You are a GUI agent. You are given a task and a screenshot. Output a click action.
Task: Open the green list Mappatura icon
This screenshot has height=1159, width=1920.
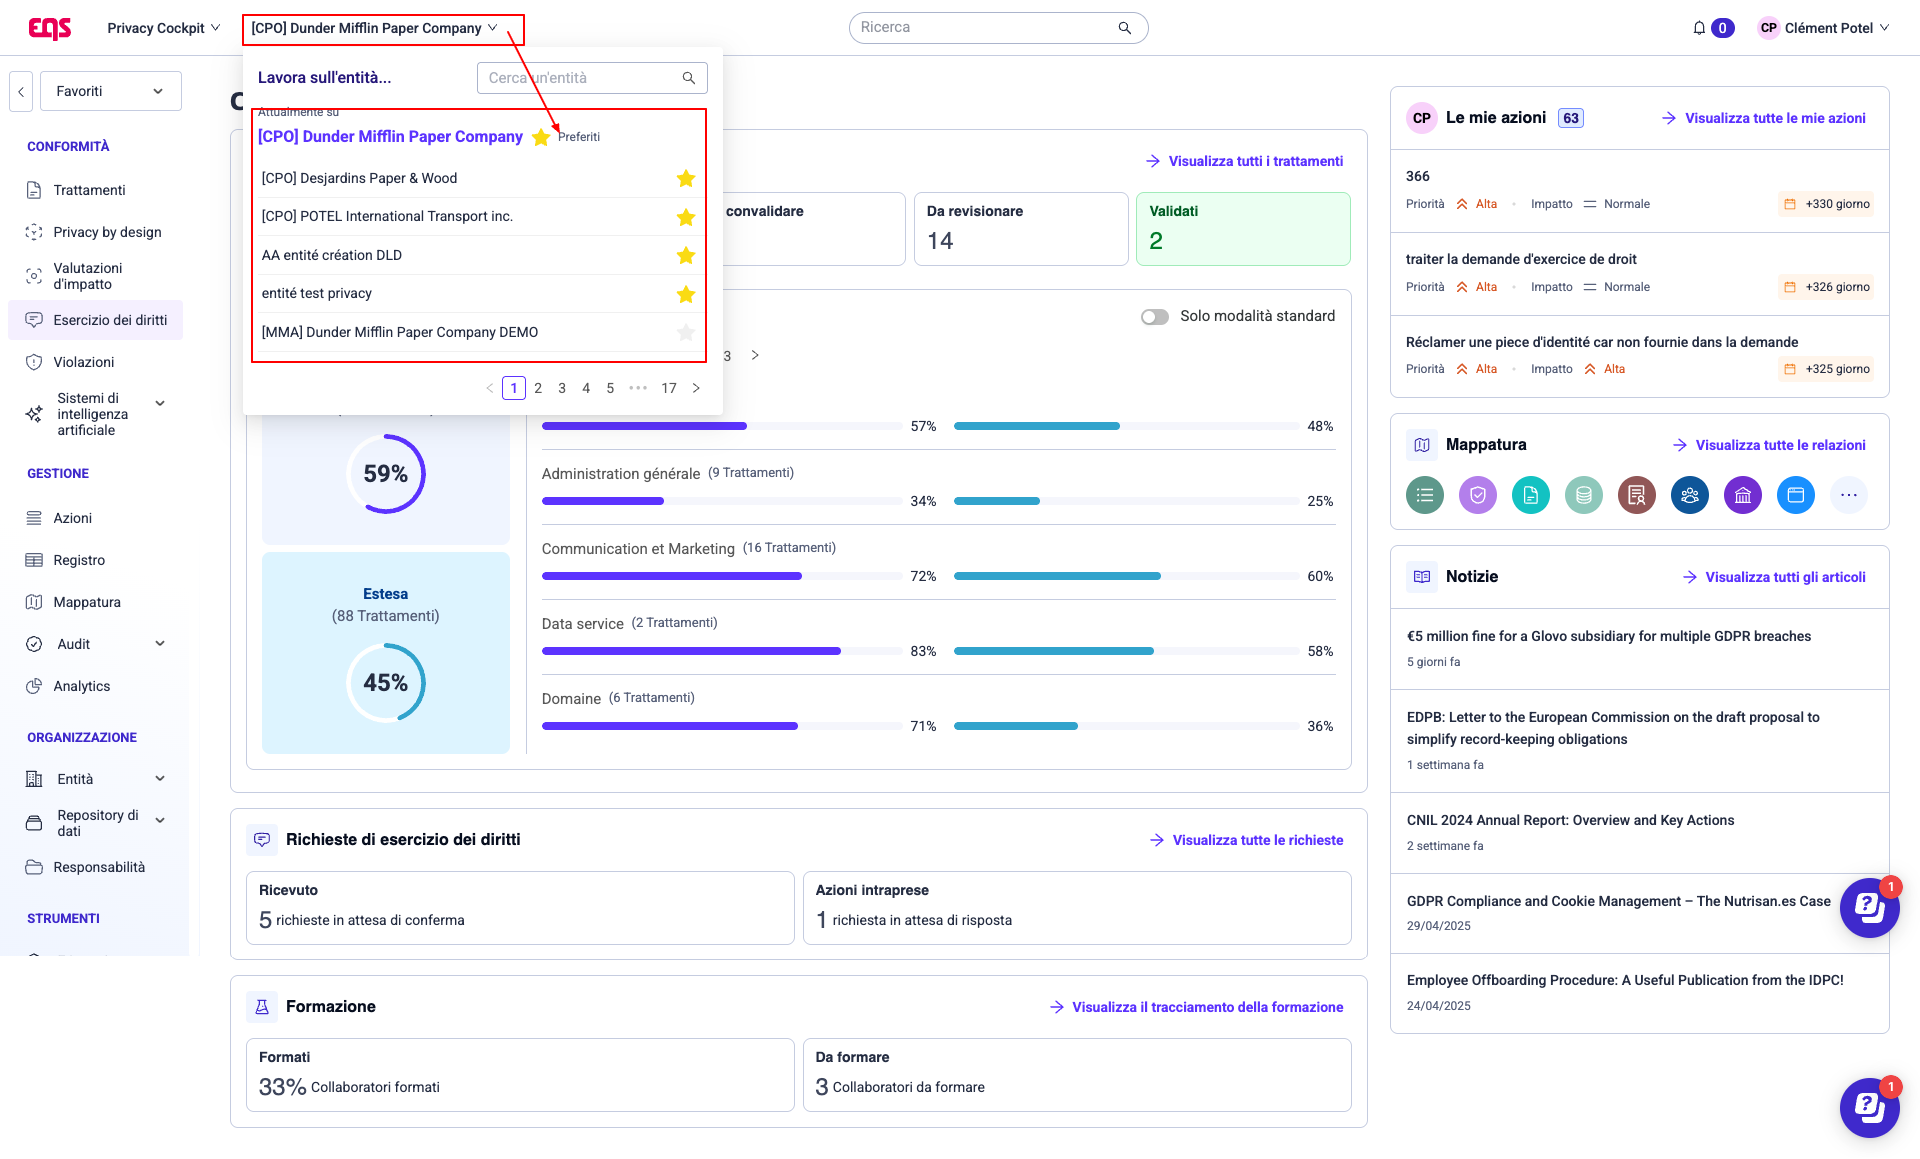click(x=1425, y=495)
